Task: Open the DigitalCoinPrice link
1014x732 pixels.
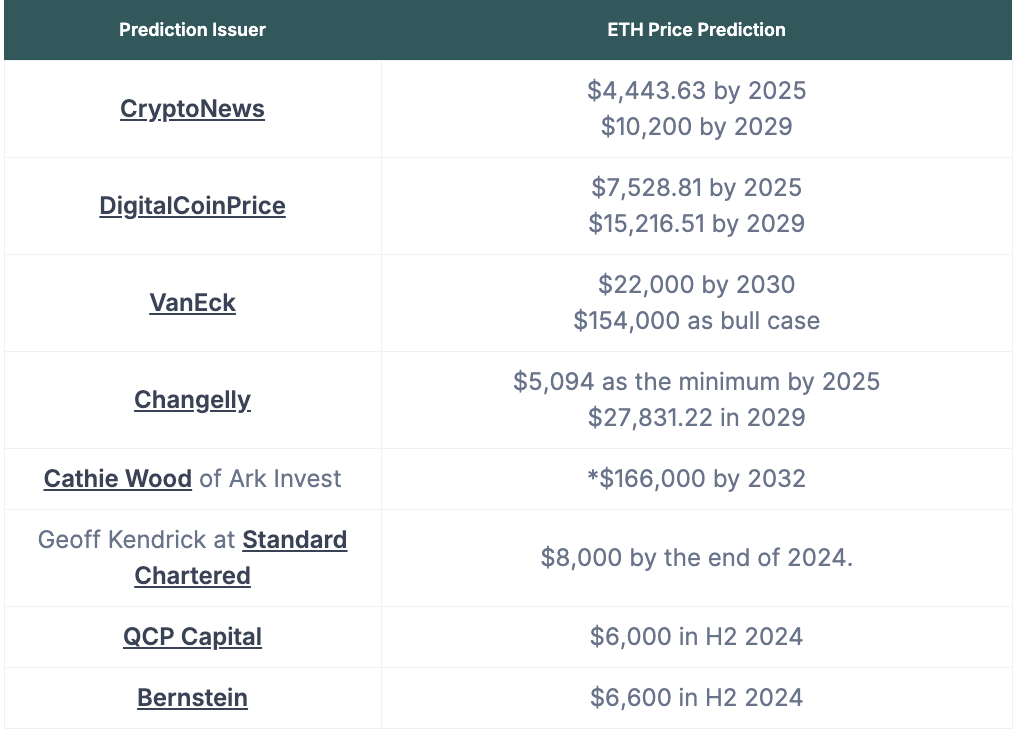Action: pyautogui.click(x=192, y=206)
